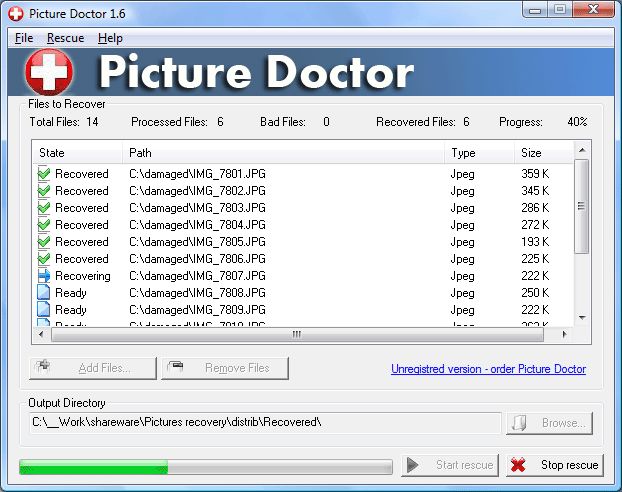This screenshot has height=492, width=622.
Task: Click the 286 K size value
Action: coord(535,208)
